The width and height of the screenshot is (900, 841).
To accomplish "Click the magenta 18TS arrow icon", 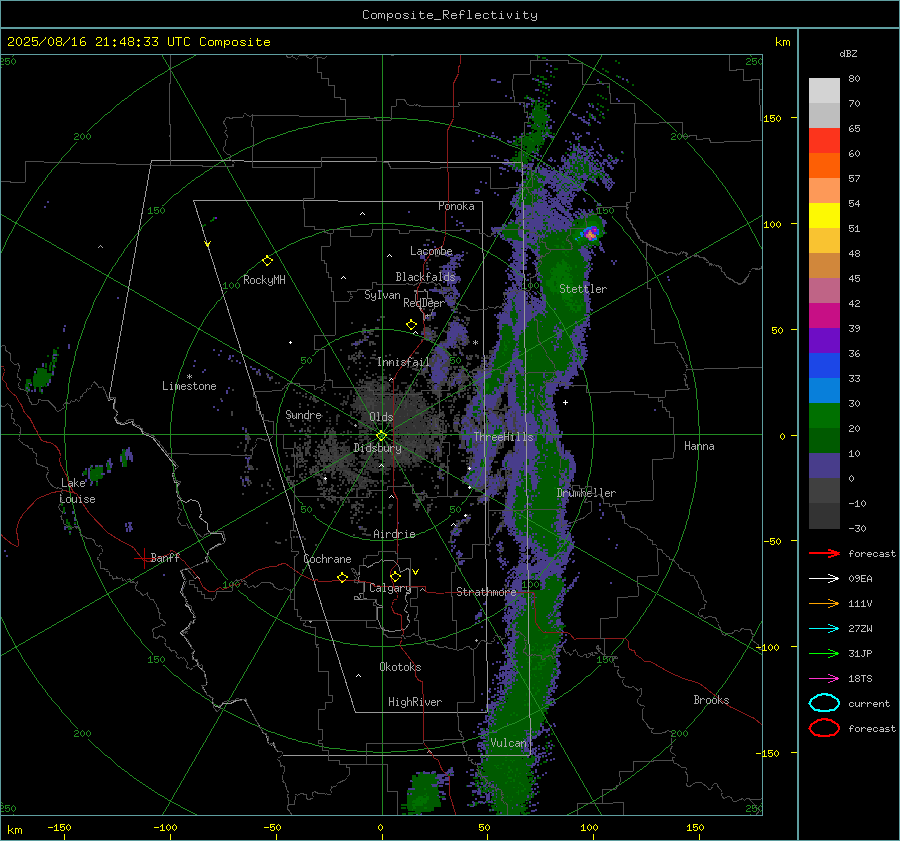I will 824,679.
